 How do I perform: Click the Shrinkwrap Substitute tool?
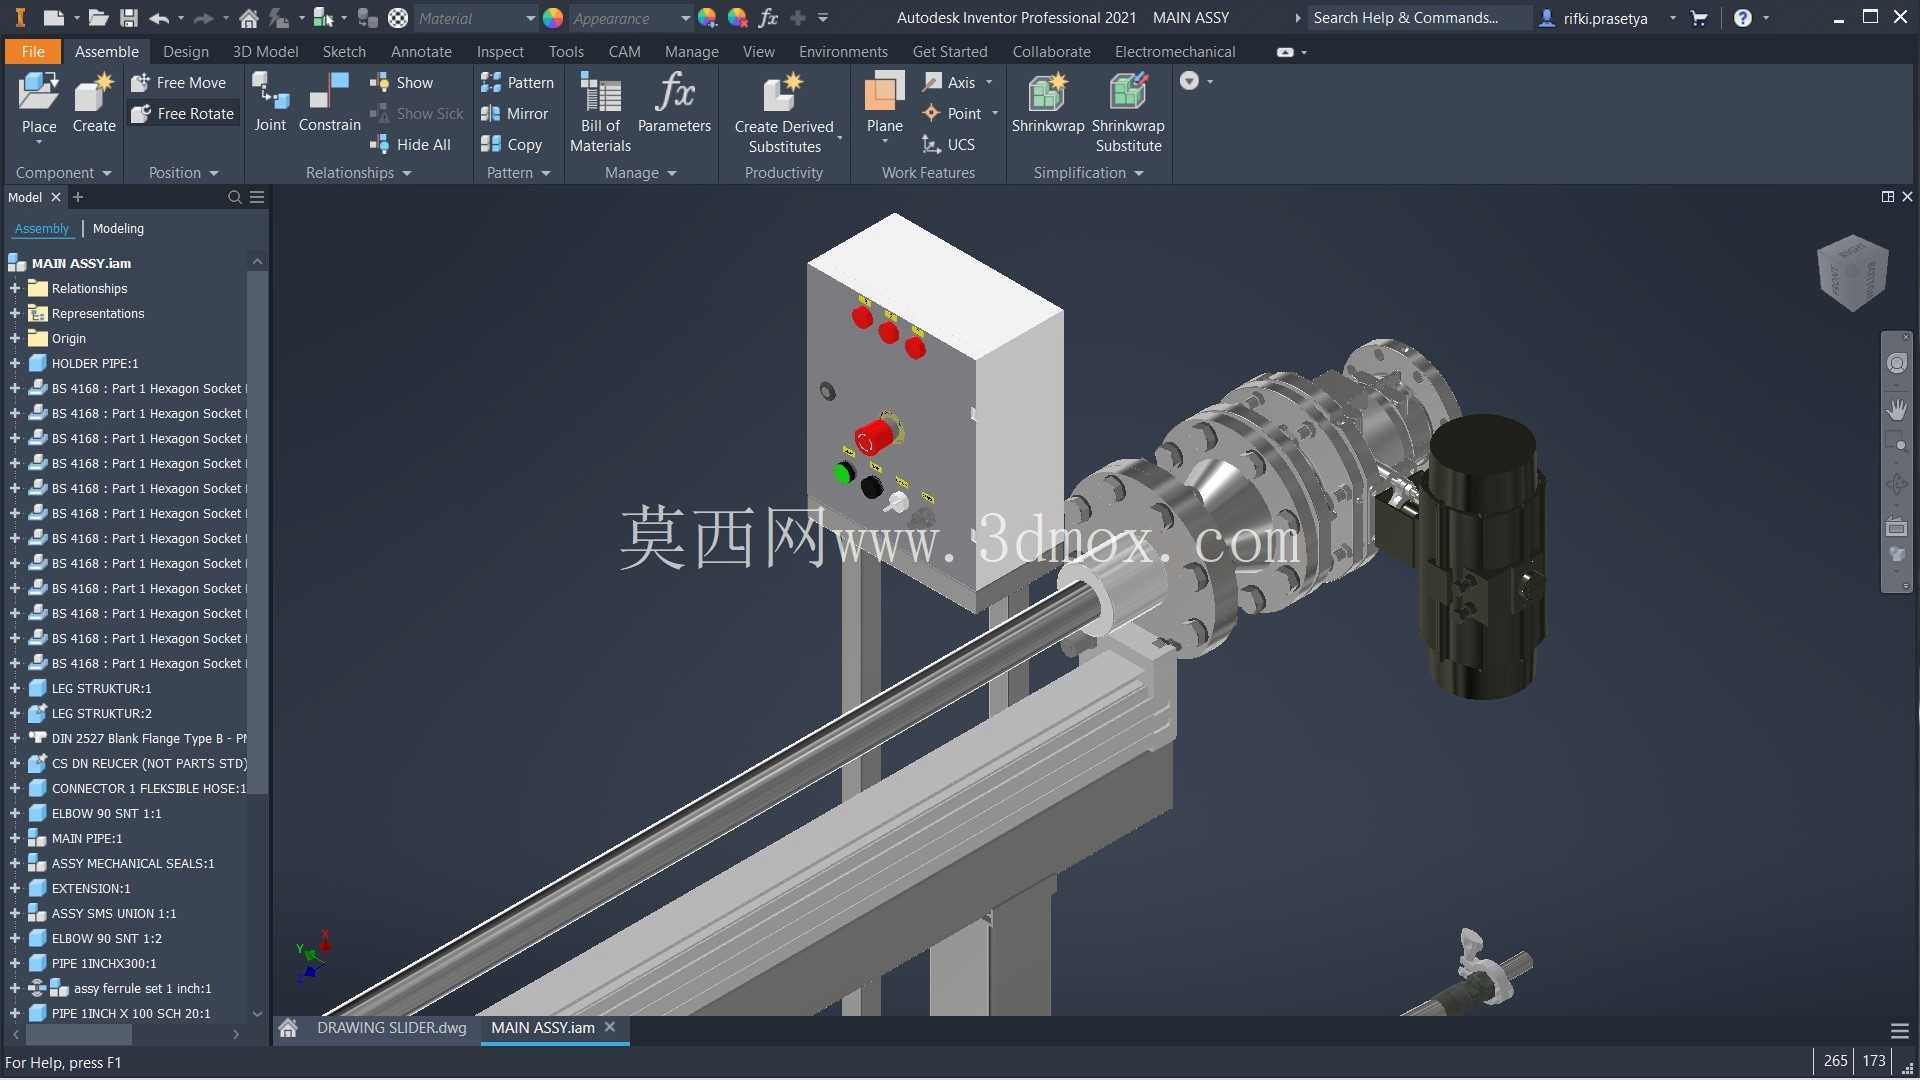coord(1128,113)
